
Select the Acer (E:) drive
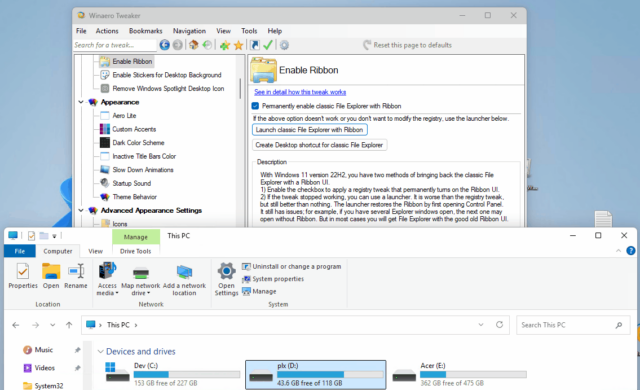(459, 374)
